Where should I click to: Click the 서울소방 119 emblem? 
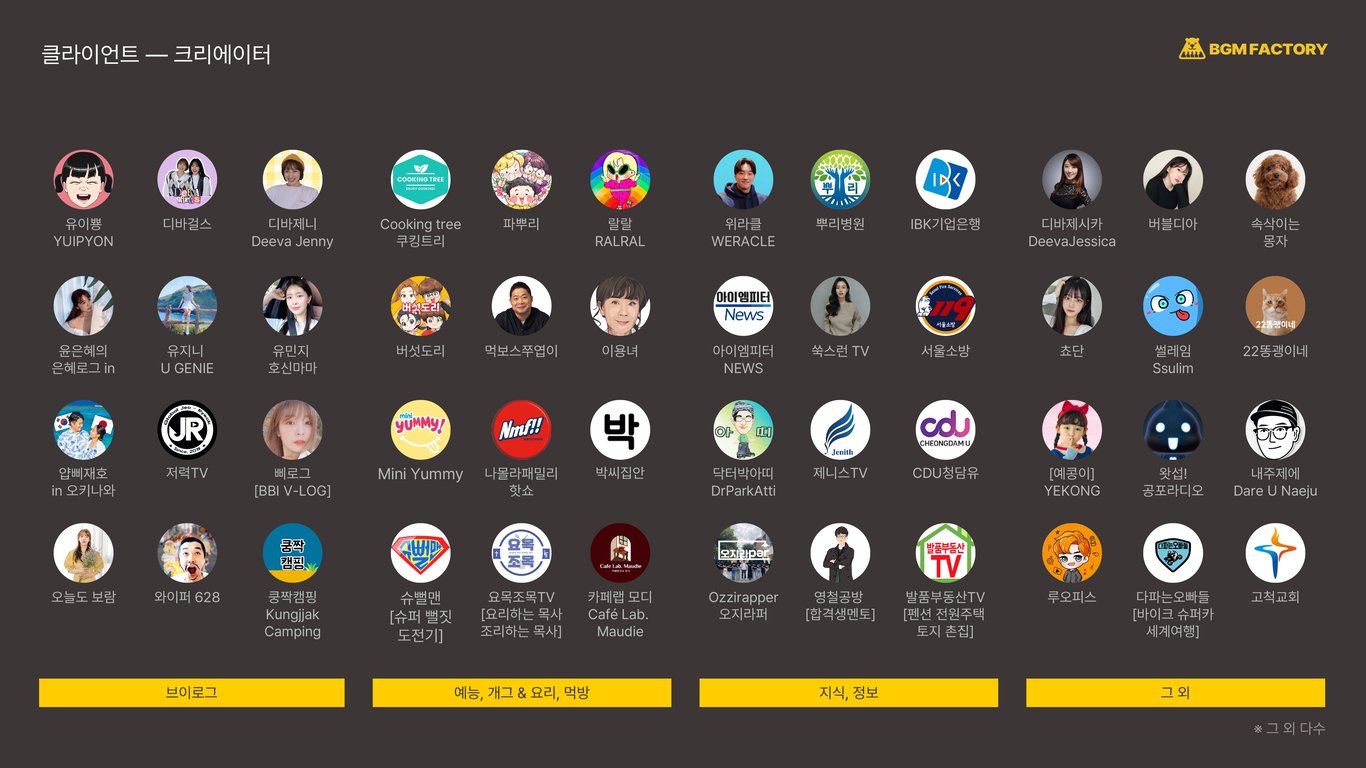[945, 306]
